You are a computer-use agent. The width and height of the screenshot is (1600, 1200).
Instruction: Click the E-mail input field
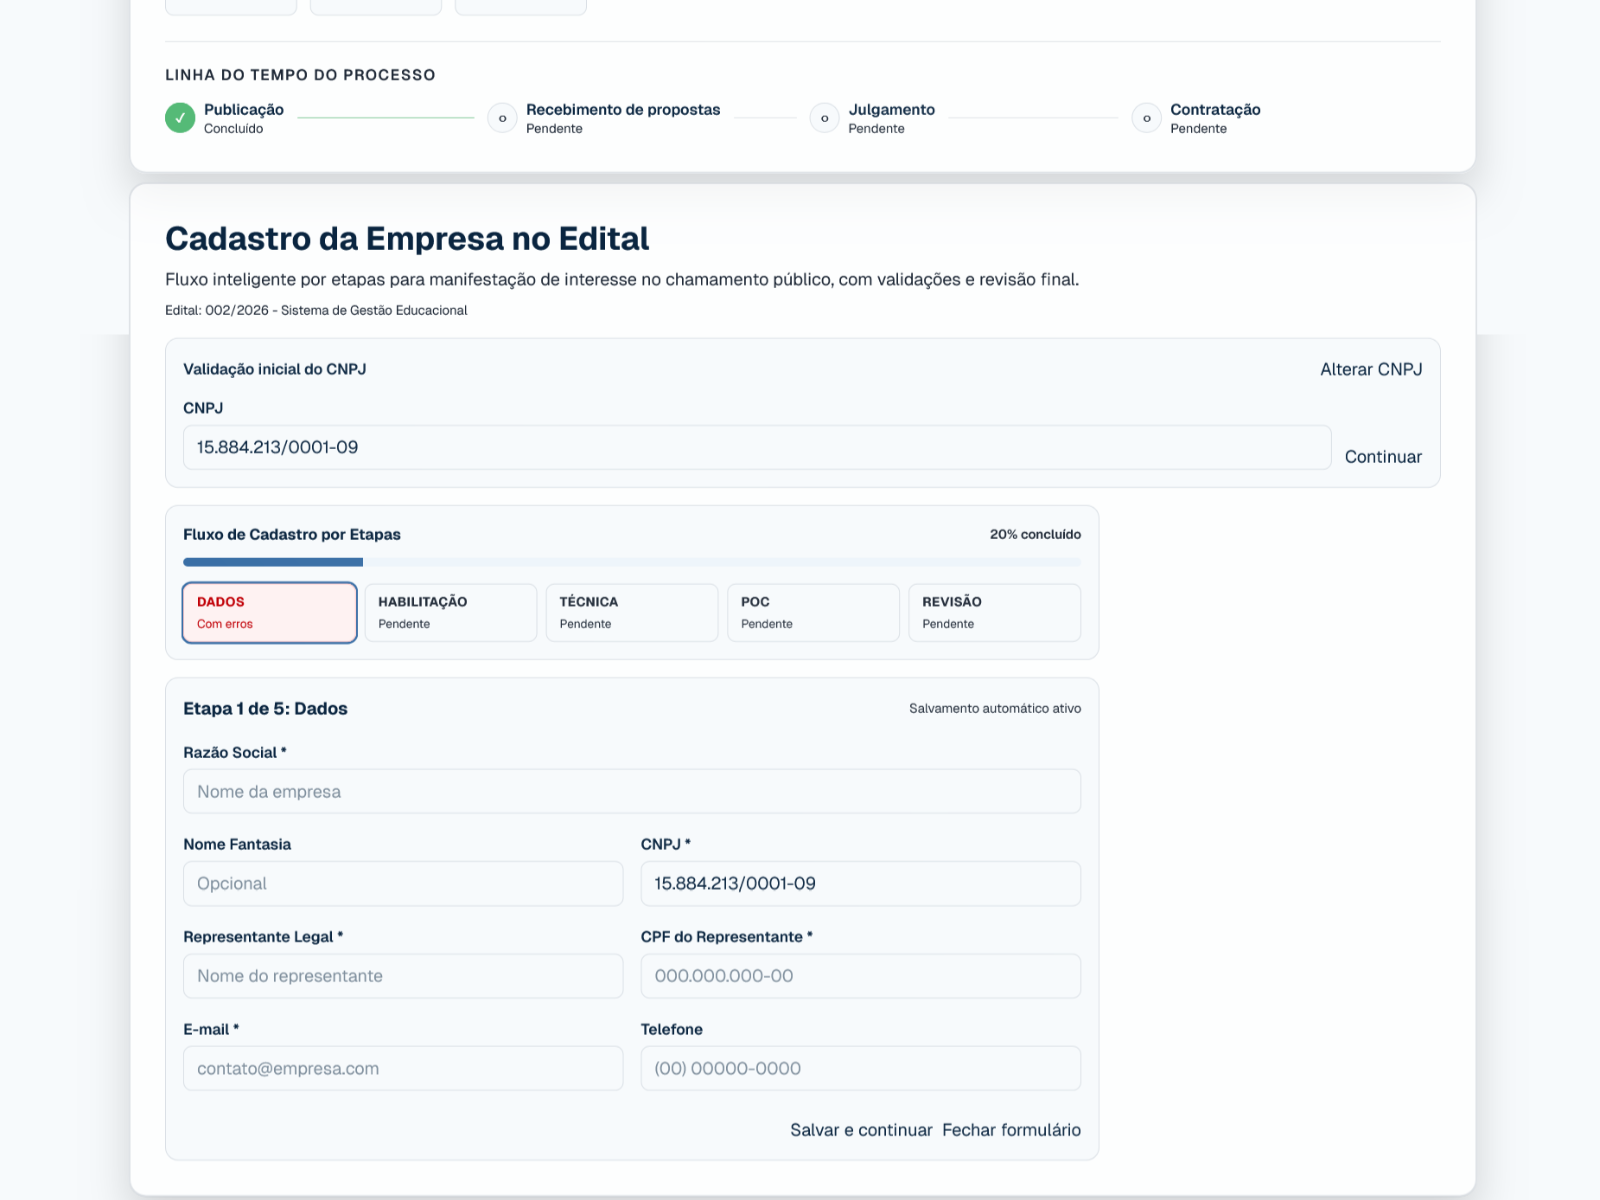click(x=403, y=1068)
